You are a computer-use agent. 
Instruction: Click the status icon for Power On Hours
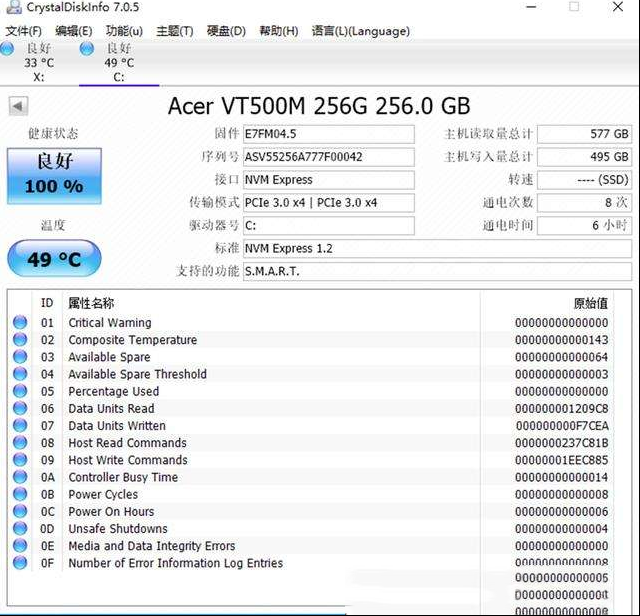tap(20, 511)
